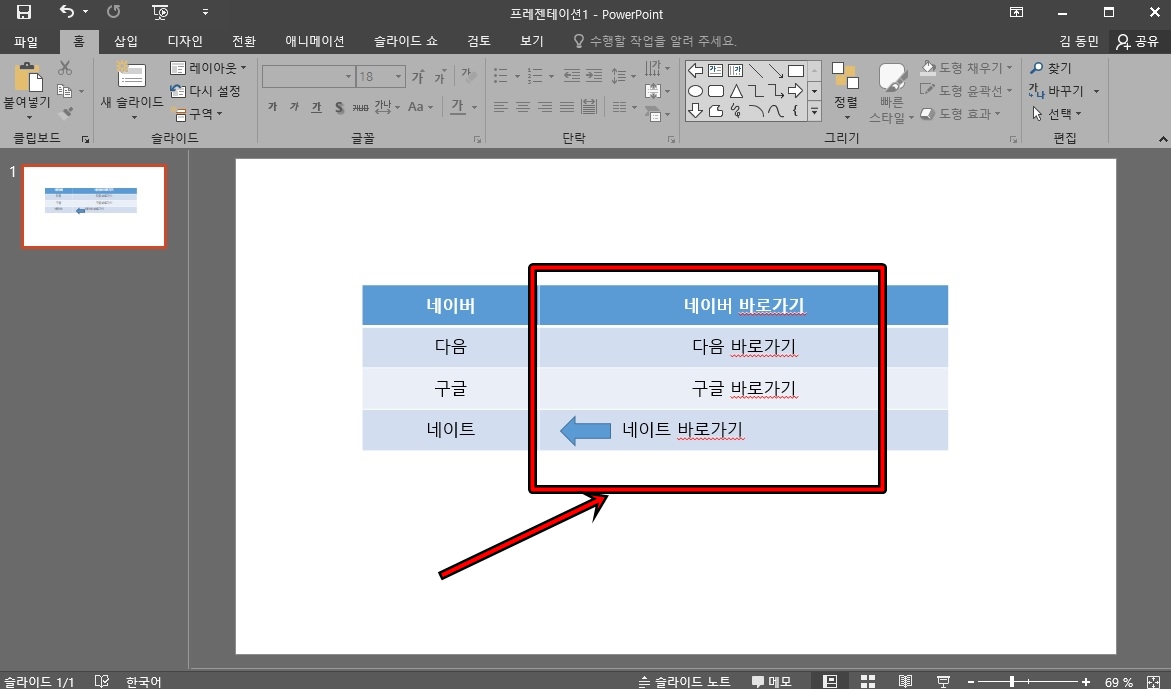Click the Decrease indent icon
The image size is (1171, 689).
tap(571, 75)
